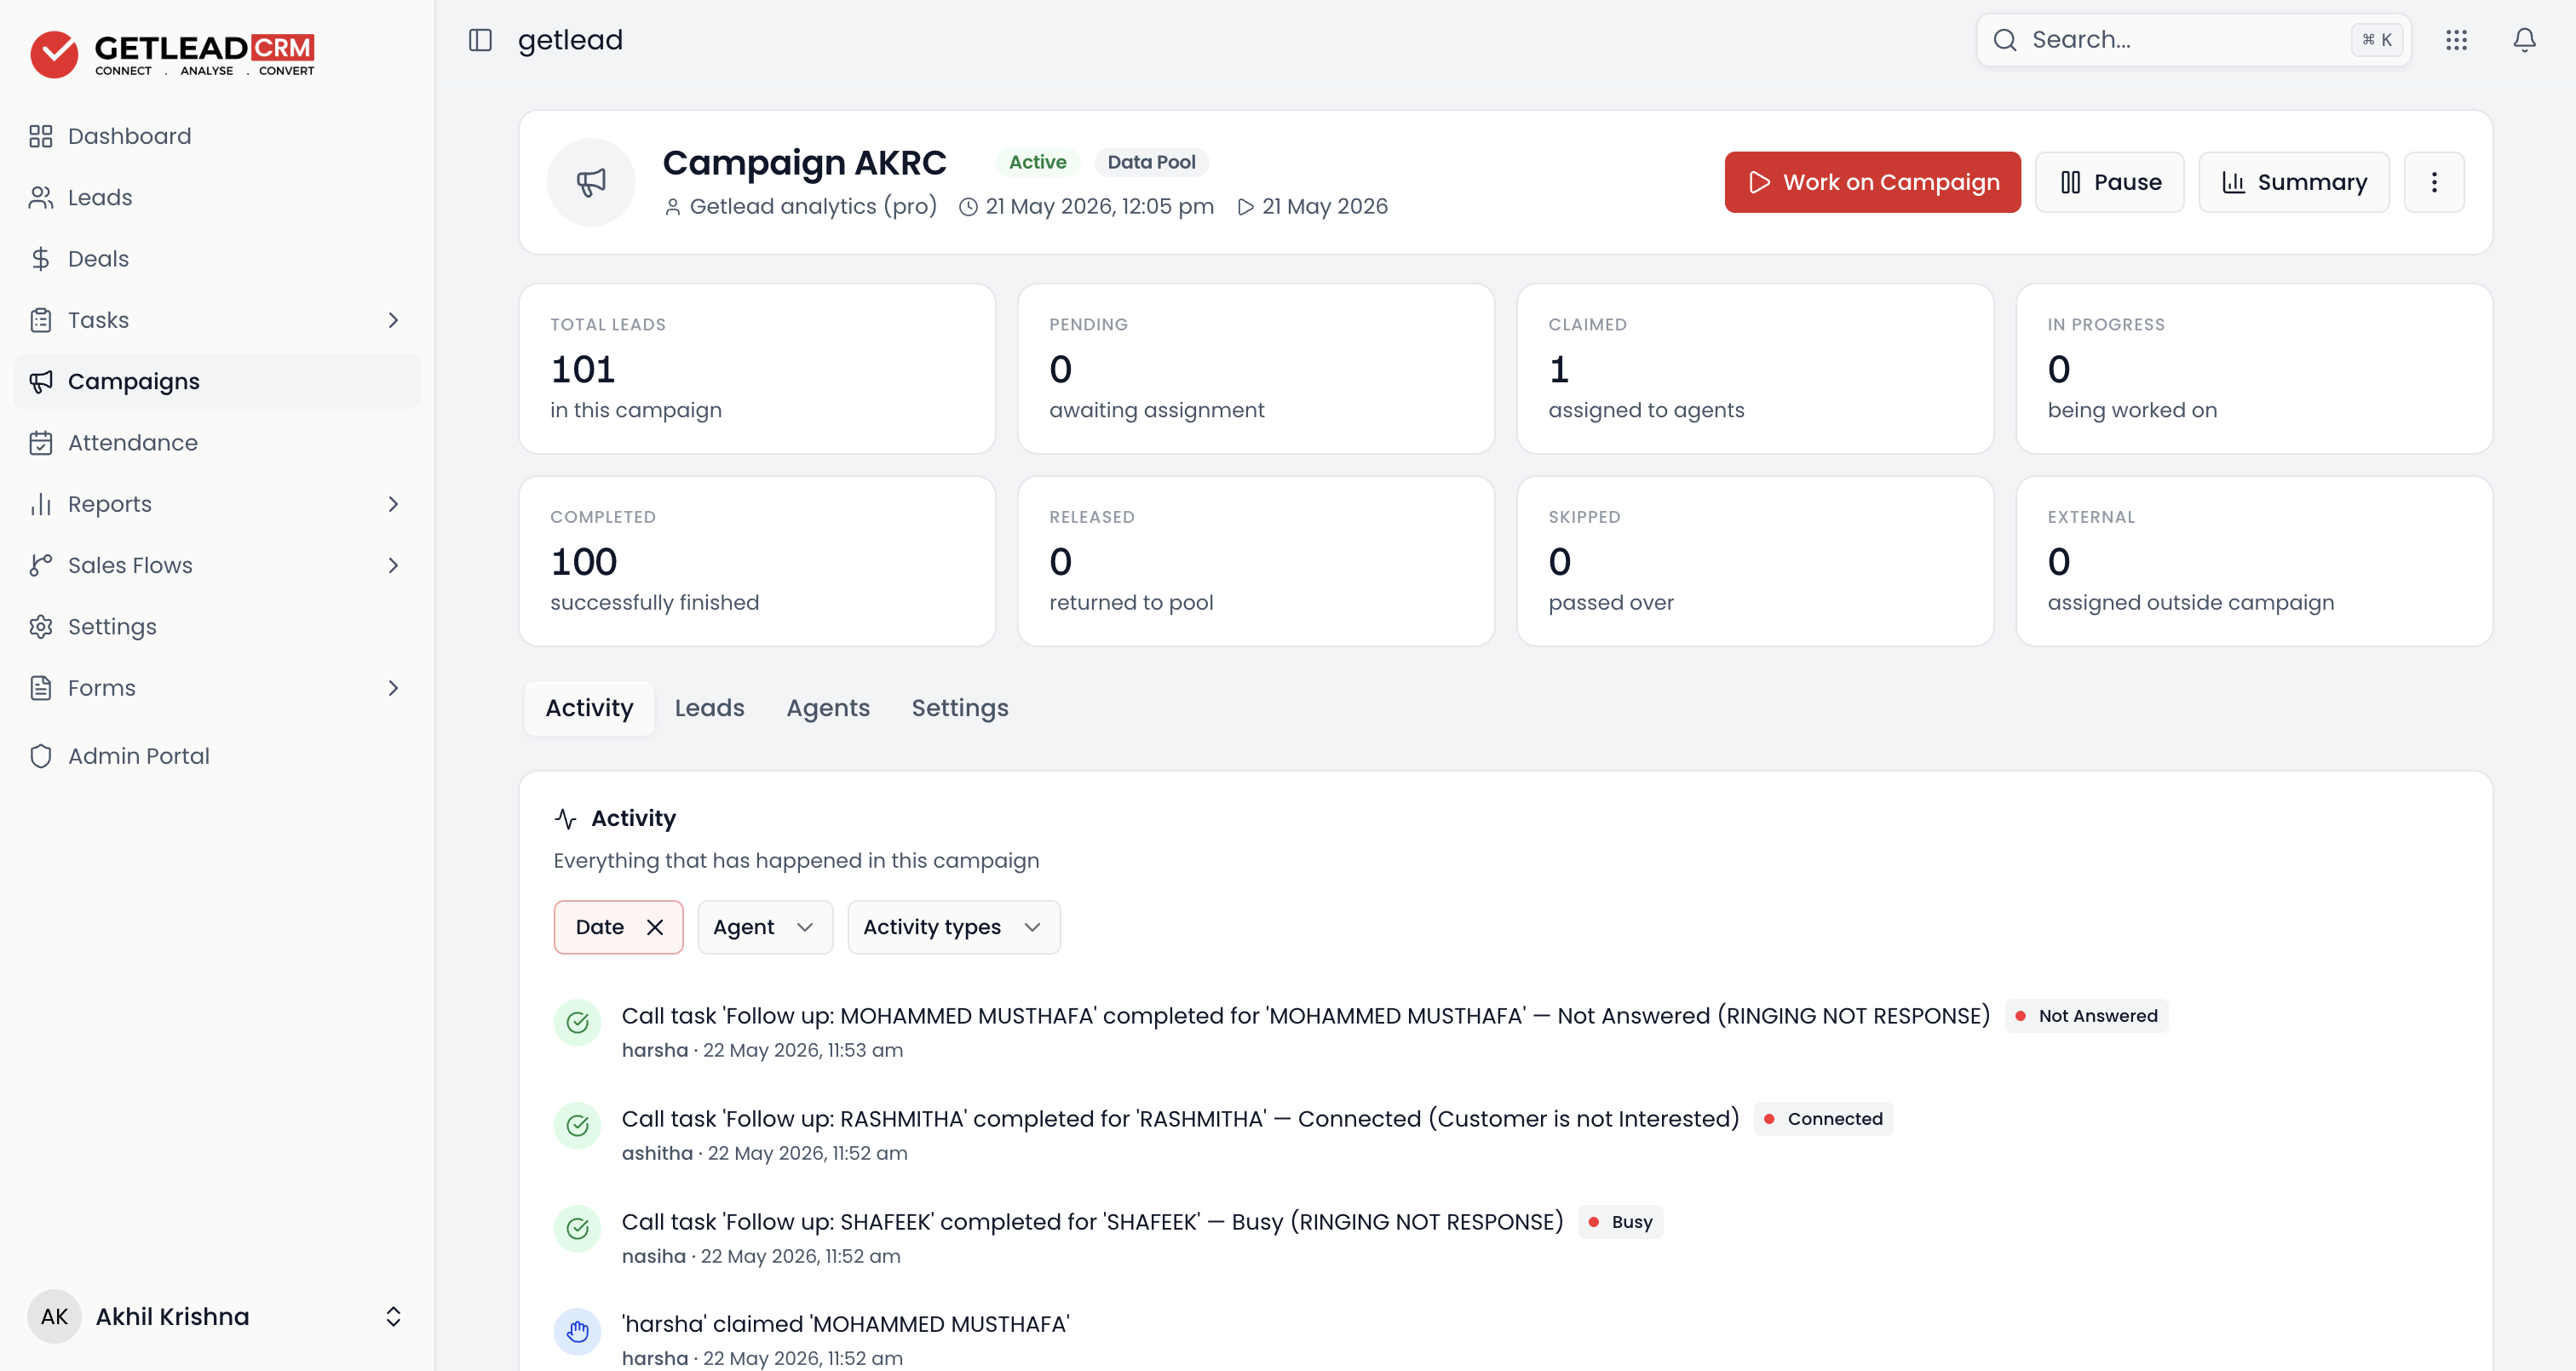The image size is (2576, 1371).
Task: Click green check icon for RASHMITHA task
Action: [x=577, y=1125]
